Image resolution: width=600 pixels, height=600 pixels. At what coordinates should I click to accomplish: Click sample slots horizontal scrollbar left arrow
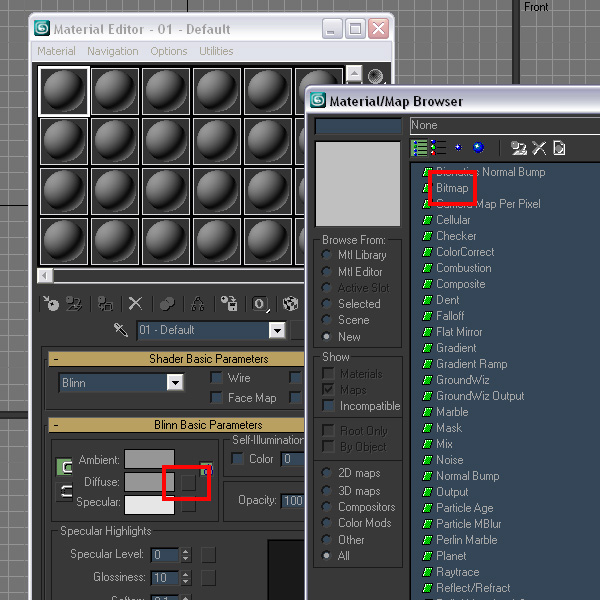45,276
